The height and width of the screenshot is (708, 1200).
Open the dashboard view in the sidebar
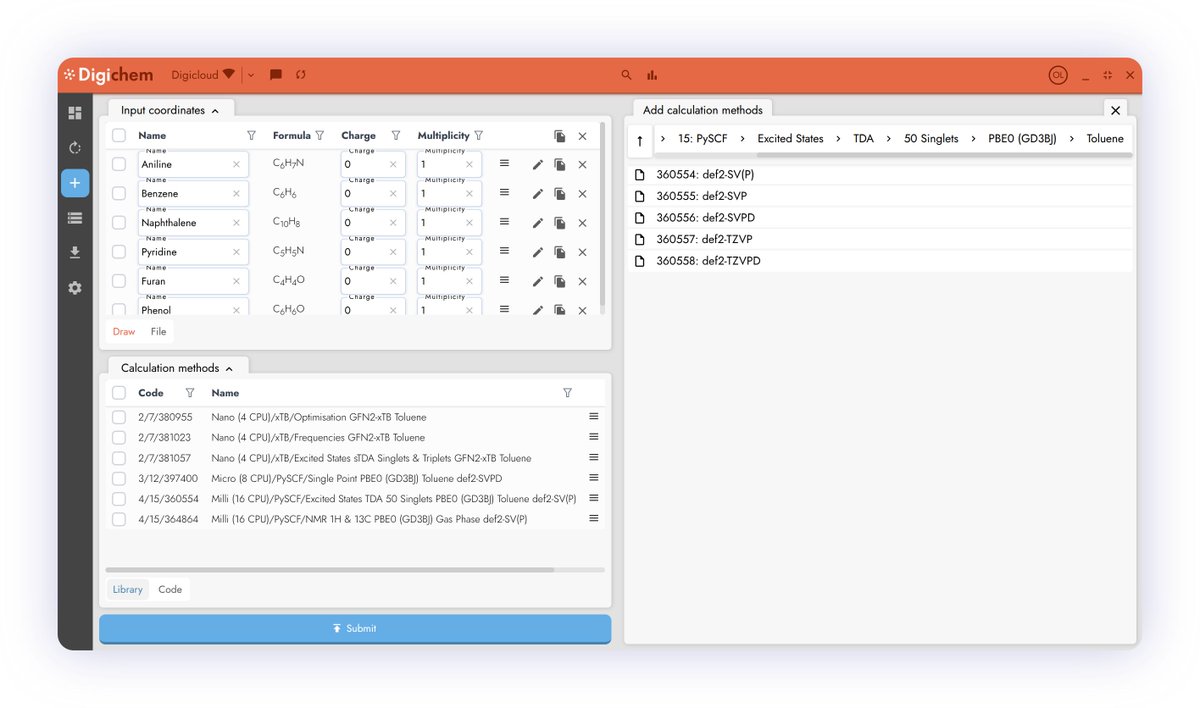coord(75,113)
